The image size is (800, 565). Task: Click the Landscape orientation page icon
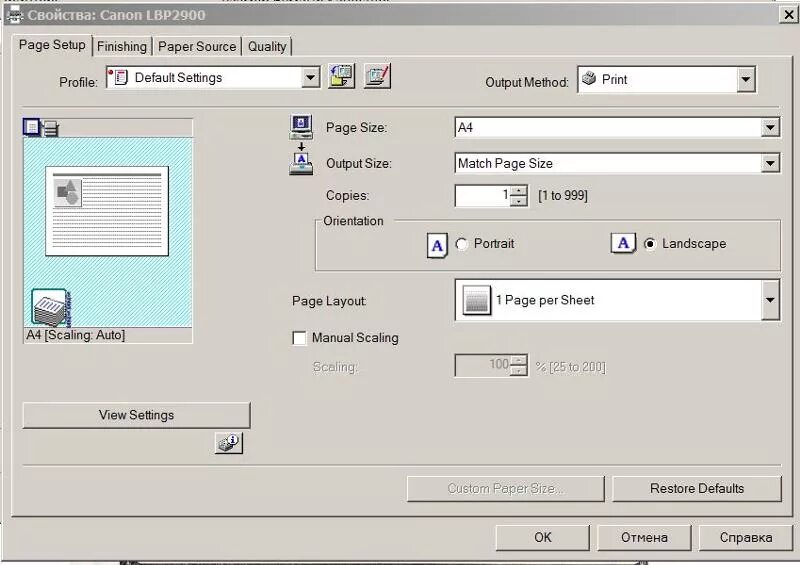(x=623, y=243)
